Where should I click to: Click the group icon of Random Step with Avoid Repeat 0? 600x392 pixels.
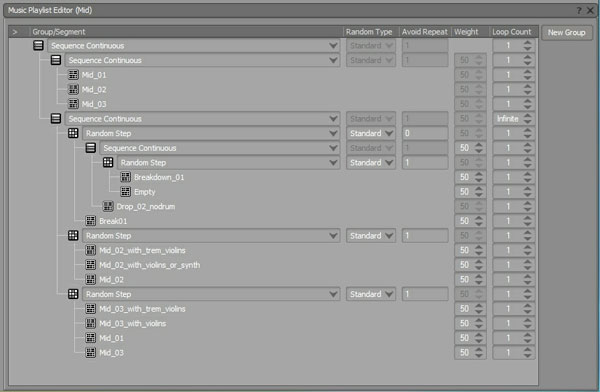pyautogui.click(x=73, y=133)
